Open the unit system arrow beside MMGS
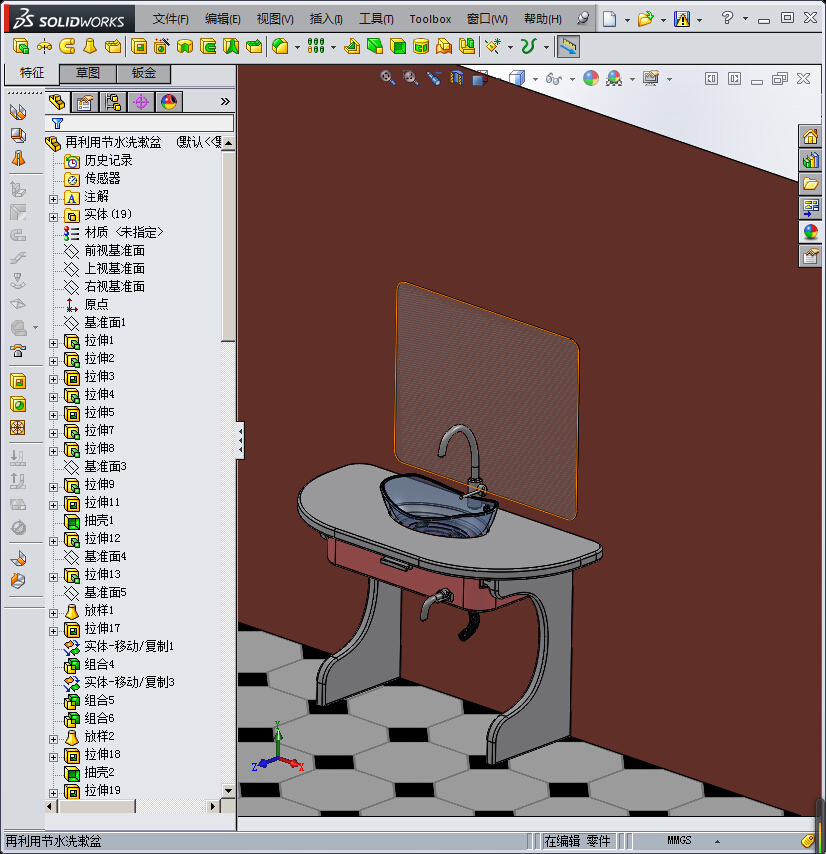This screenshot has width=826, height=854. click(717, 841)
